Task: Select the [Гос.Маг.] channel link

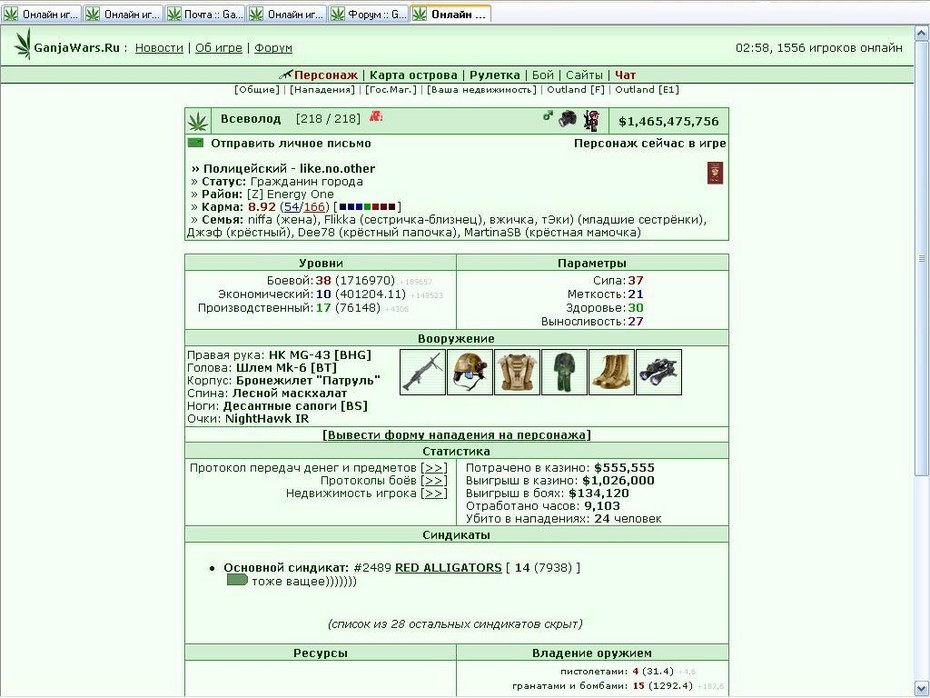Action: [391, 90]
